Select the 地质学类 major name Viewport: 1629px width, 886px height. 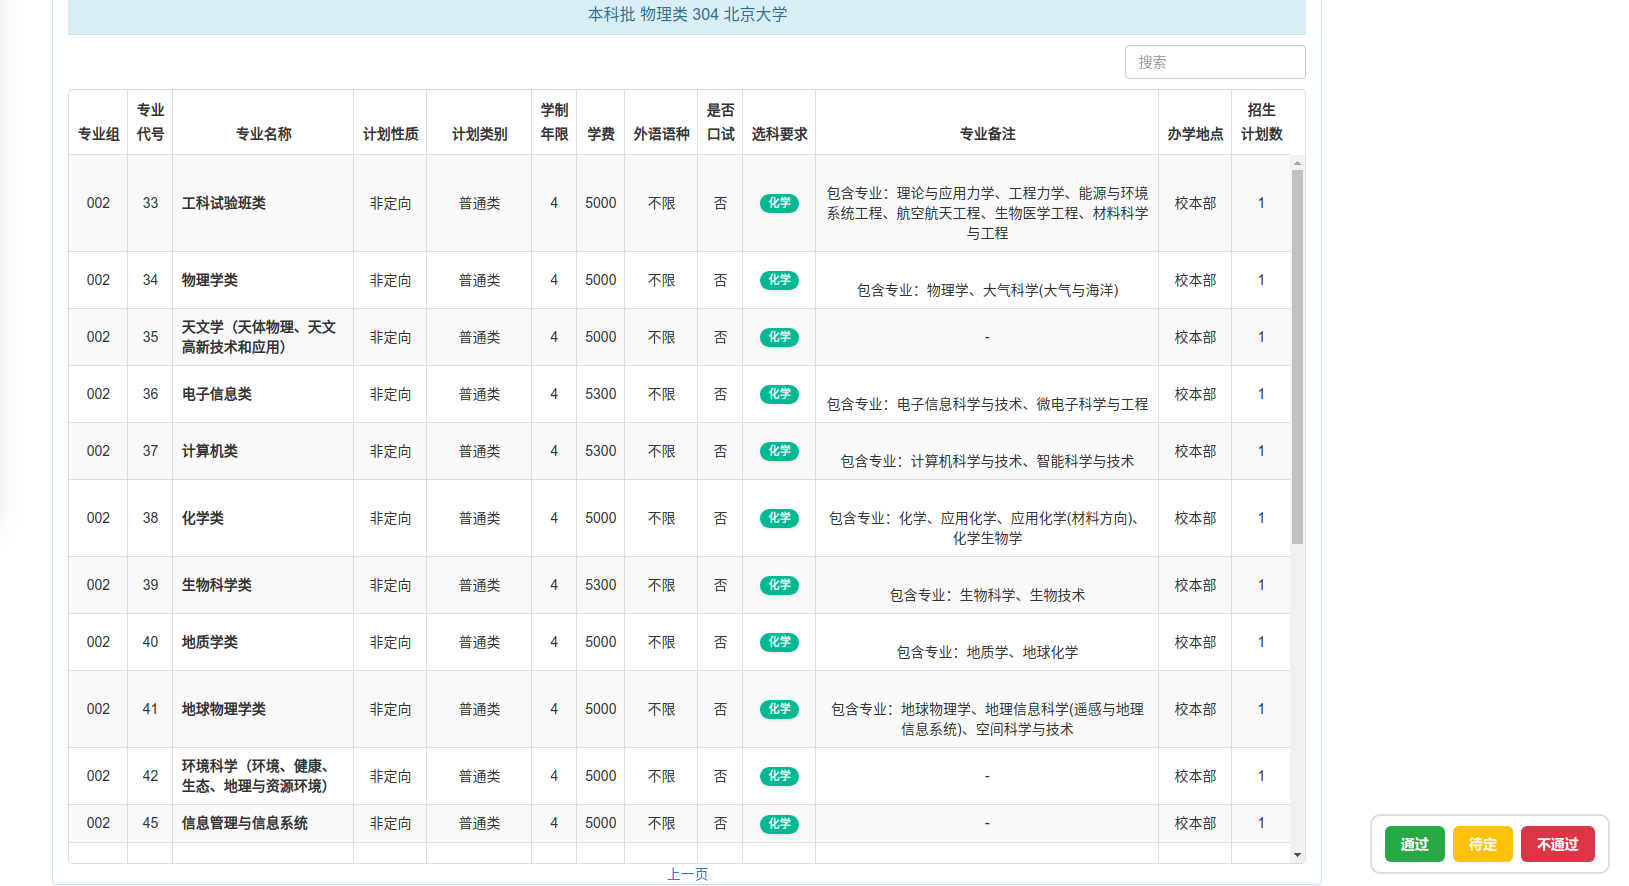tap(210, 642)
